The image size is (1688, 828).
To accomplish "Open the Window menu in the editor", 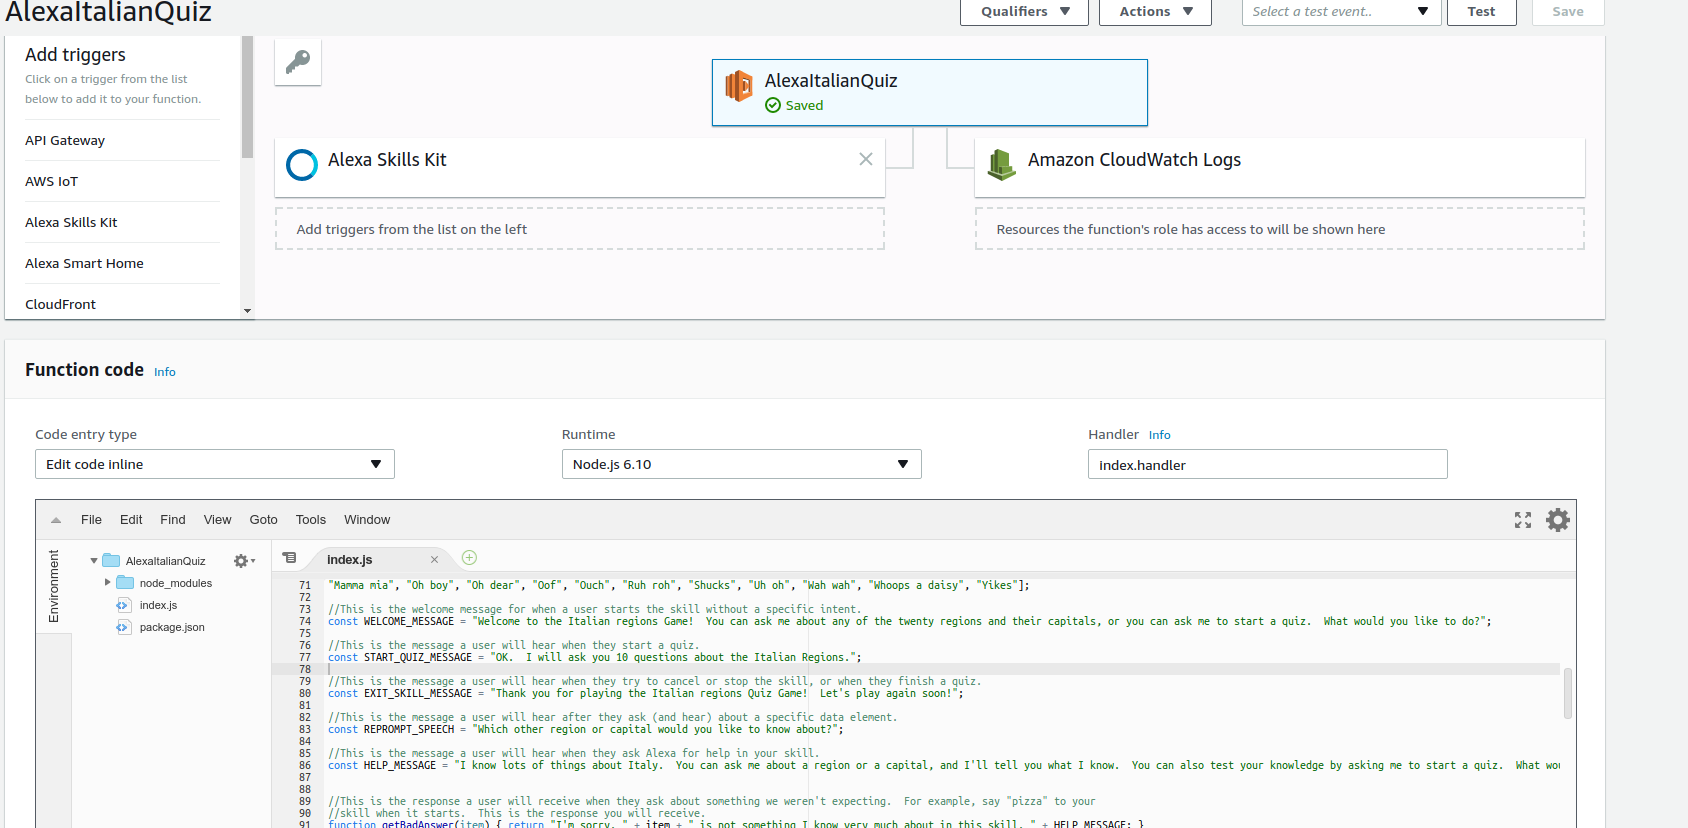I will tap(367, 520).
